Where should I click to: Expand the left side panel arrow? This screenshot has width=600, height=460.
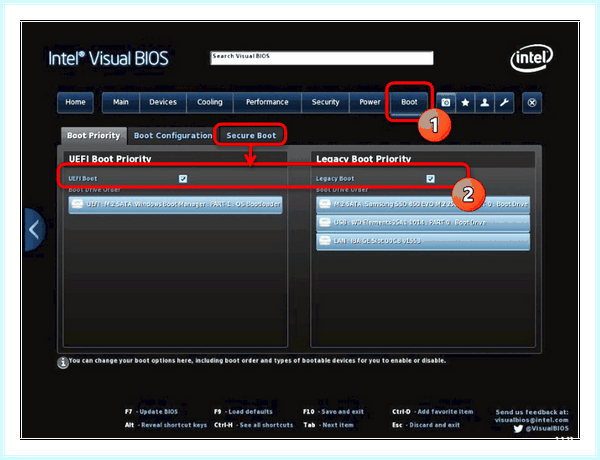pos(34,230)
